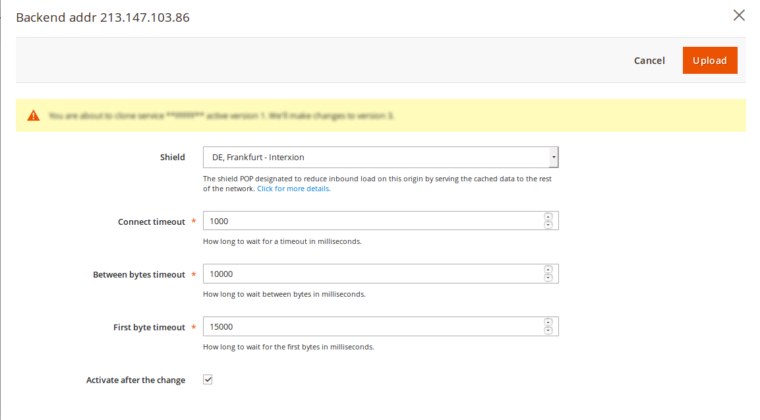Select the First byte timeout input

coord(372,327)
